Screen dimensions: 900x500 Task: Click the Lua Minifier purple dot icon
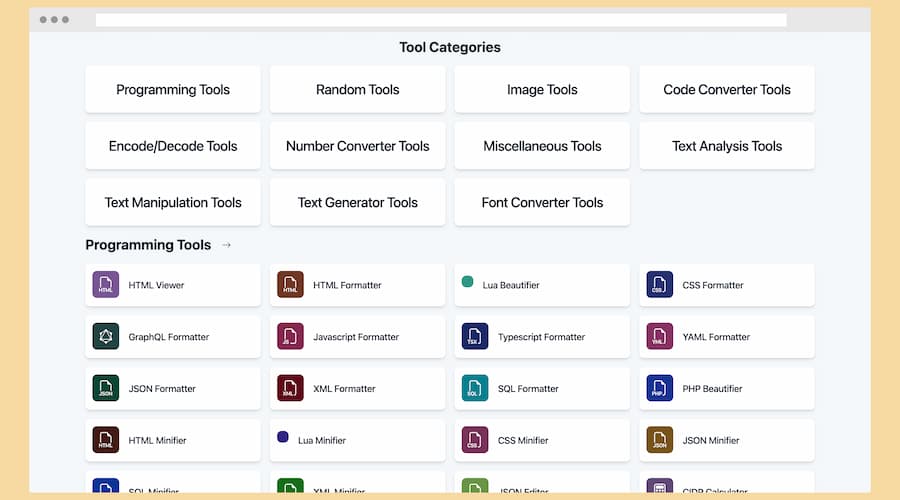tap(283, 437)
